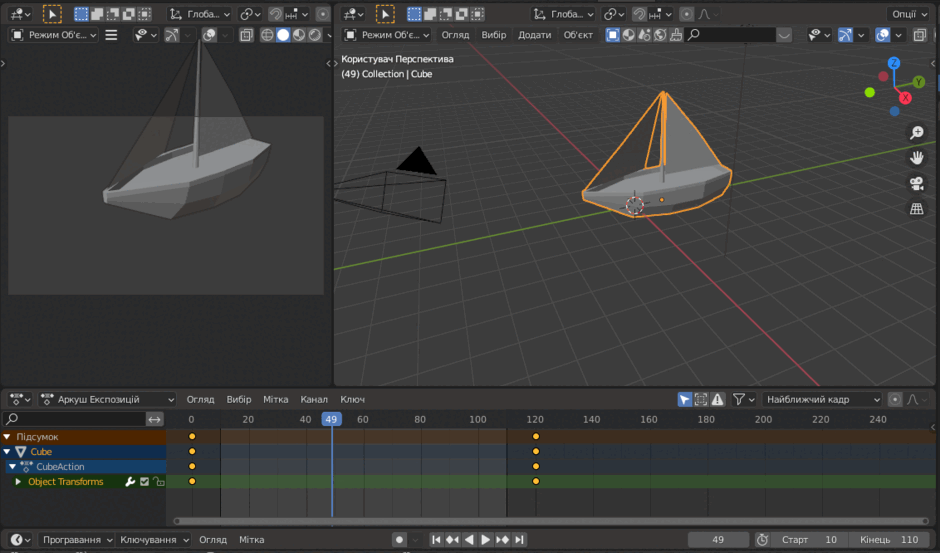Open the View menu in the right viewport
Viewport: 940px width, 553px height.
pyautogui.click(x=455, y=35)
